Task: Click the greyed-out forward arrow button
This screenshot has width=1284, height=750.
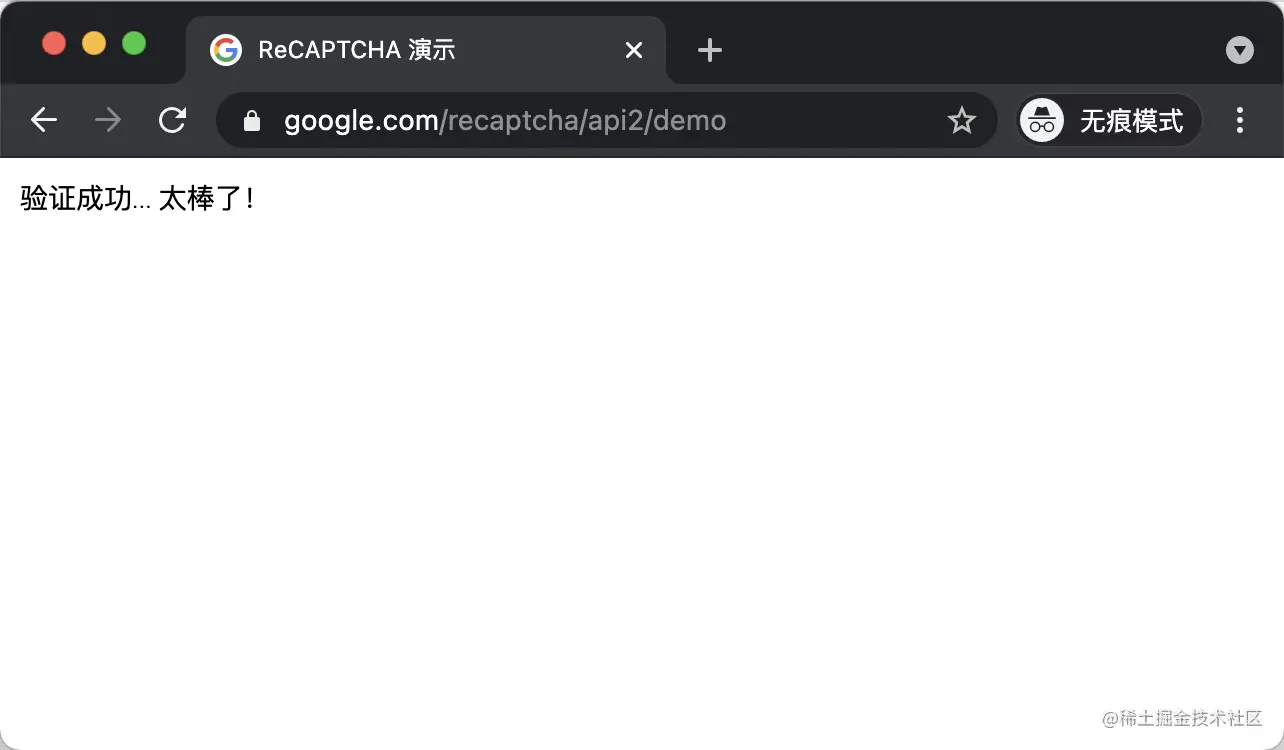Action: click(108, 120)
